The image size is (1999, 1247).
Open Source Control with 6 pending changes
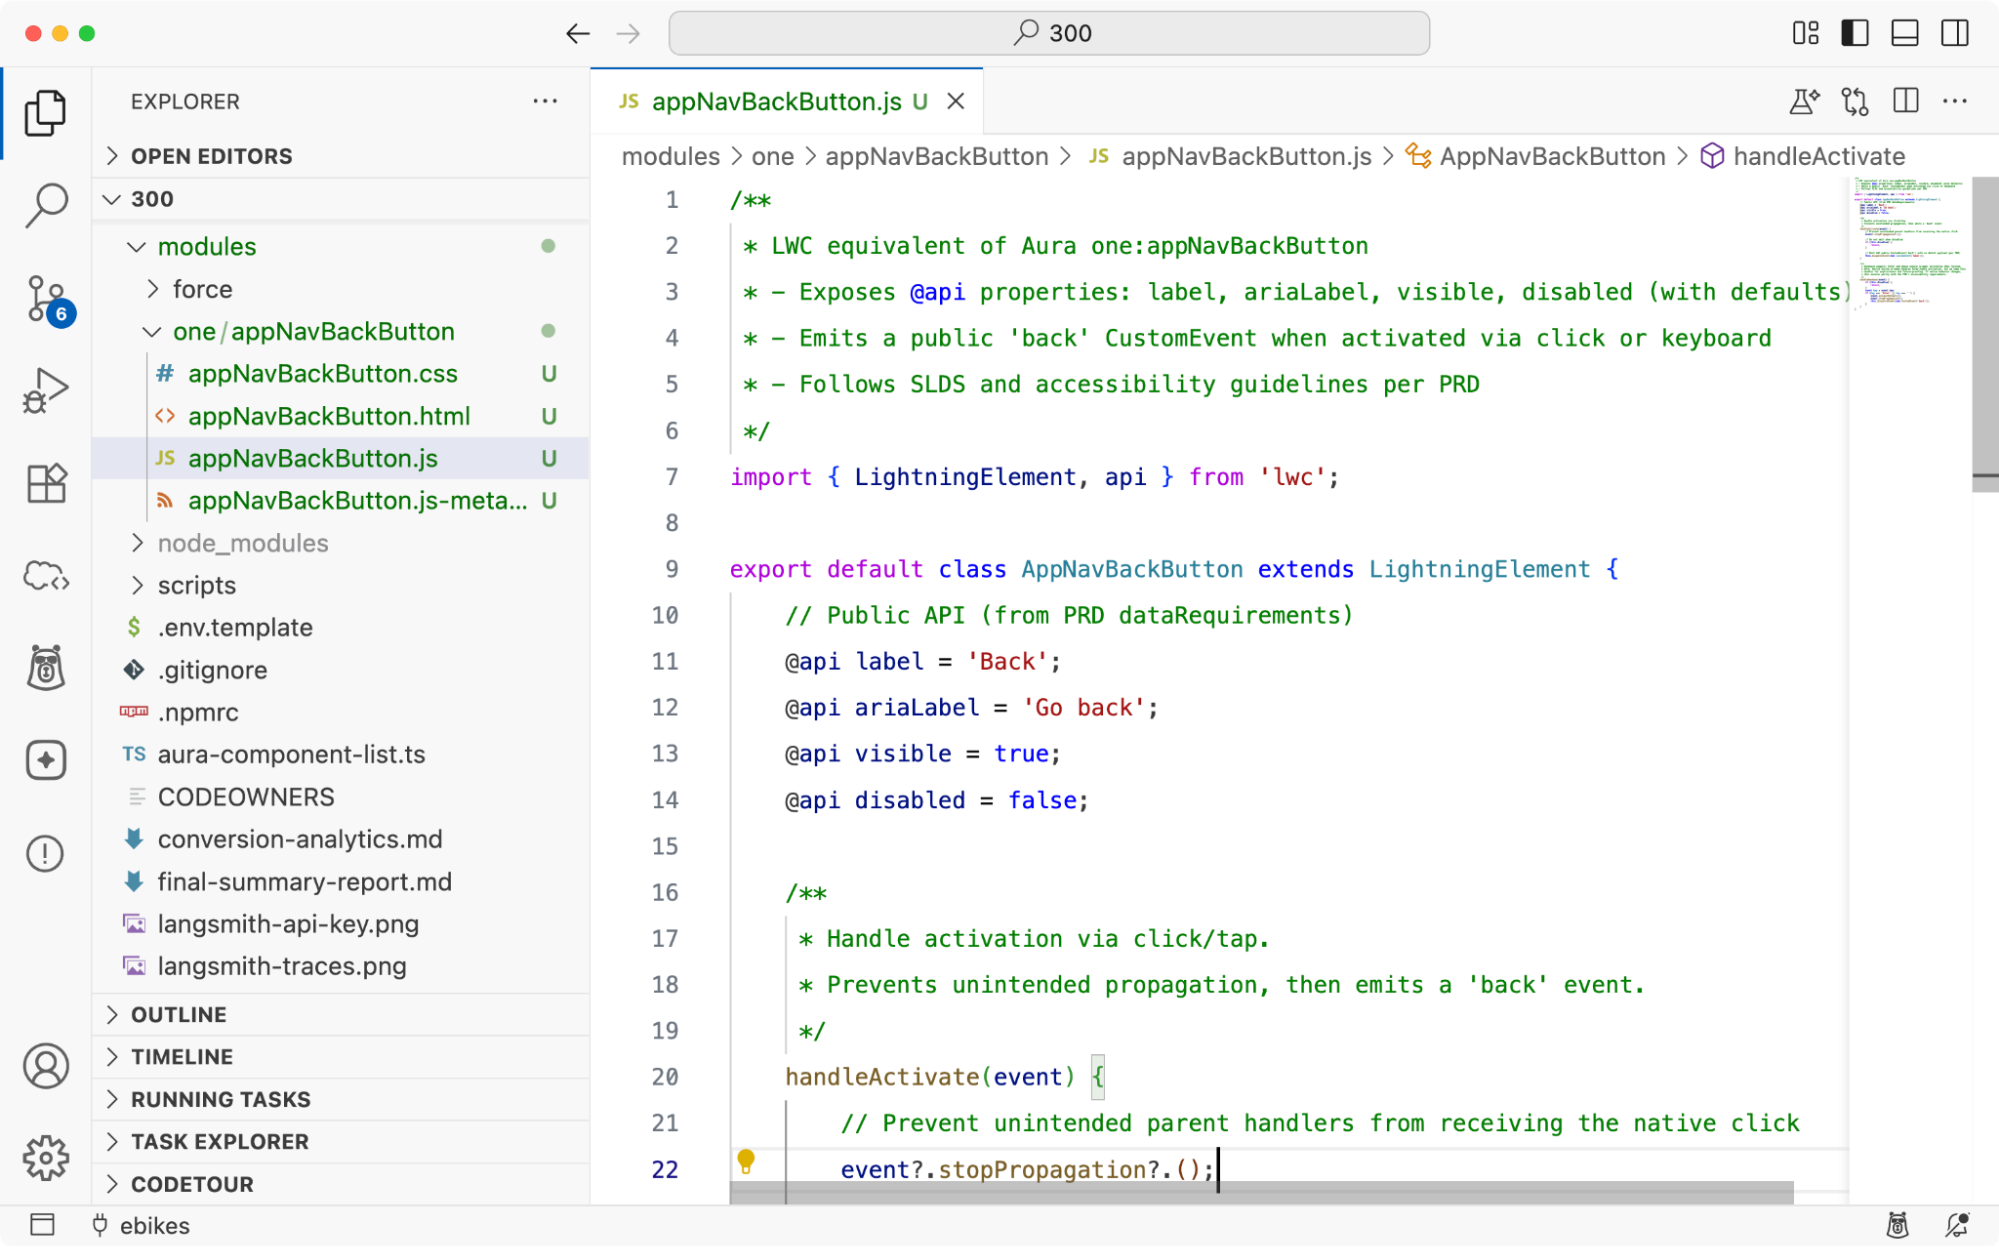coord(45,297)
